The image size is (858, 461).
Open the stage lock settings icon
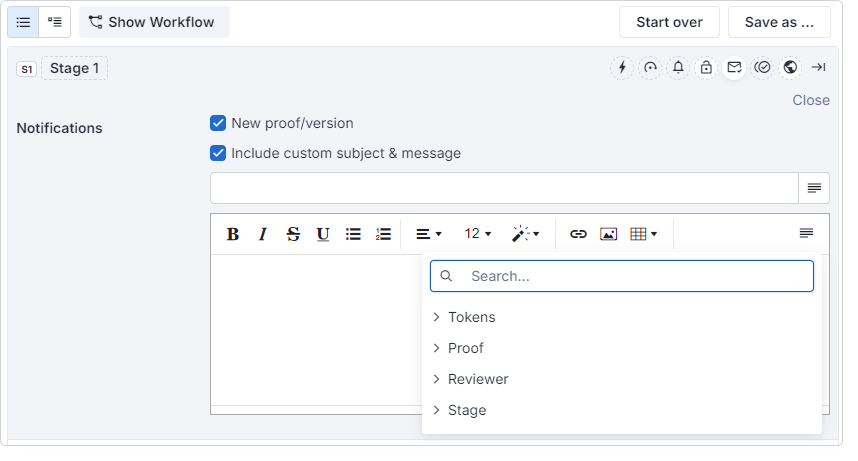pyautogui.click(x=706, y=67)
